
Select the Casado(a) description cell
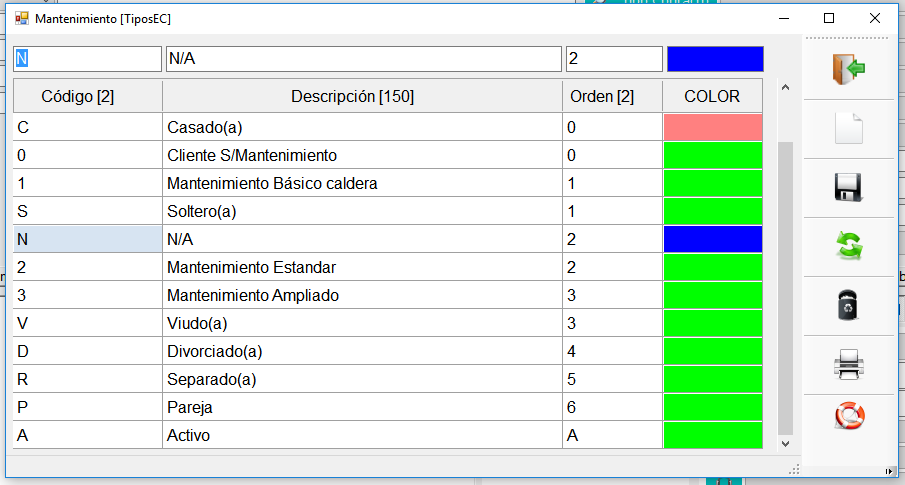[362, 127]
